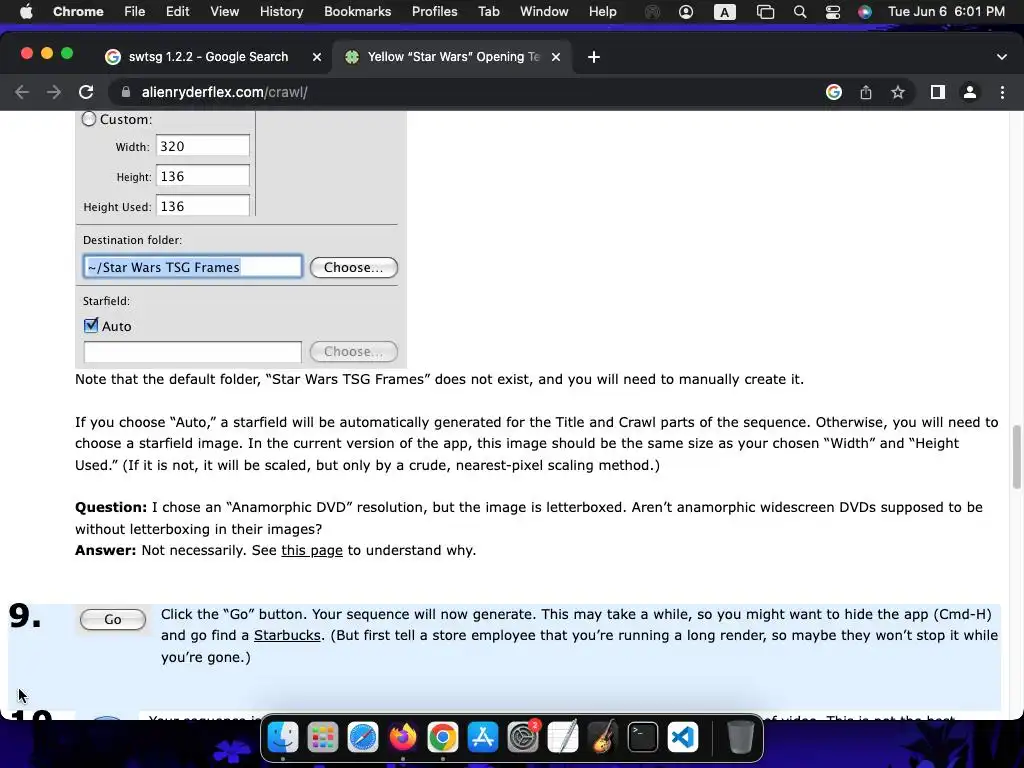1024x768 pixels.
Task: Close the swtsg Google Search tab
Action: (317, 57)
